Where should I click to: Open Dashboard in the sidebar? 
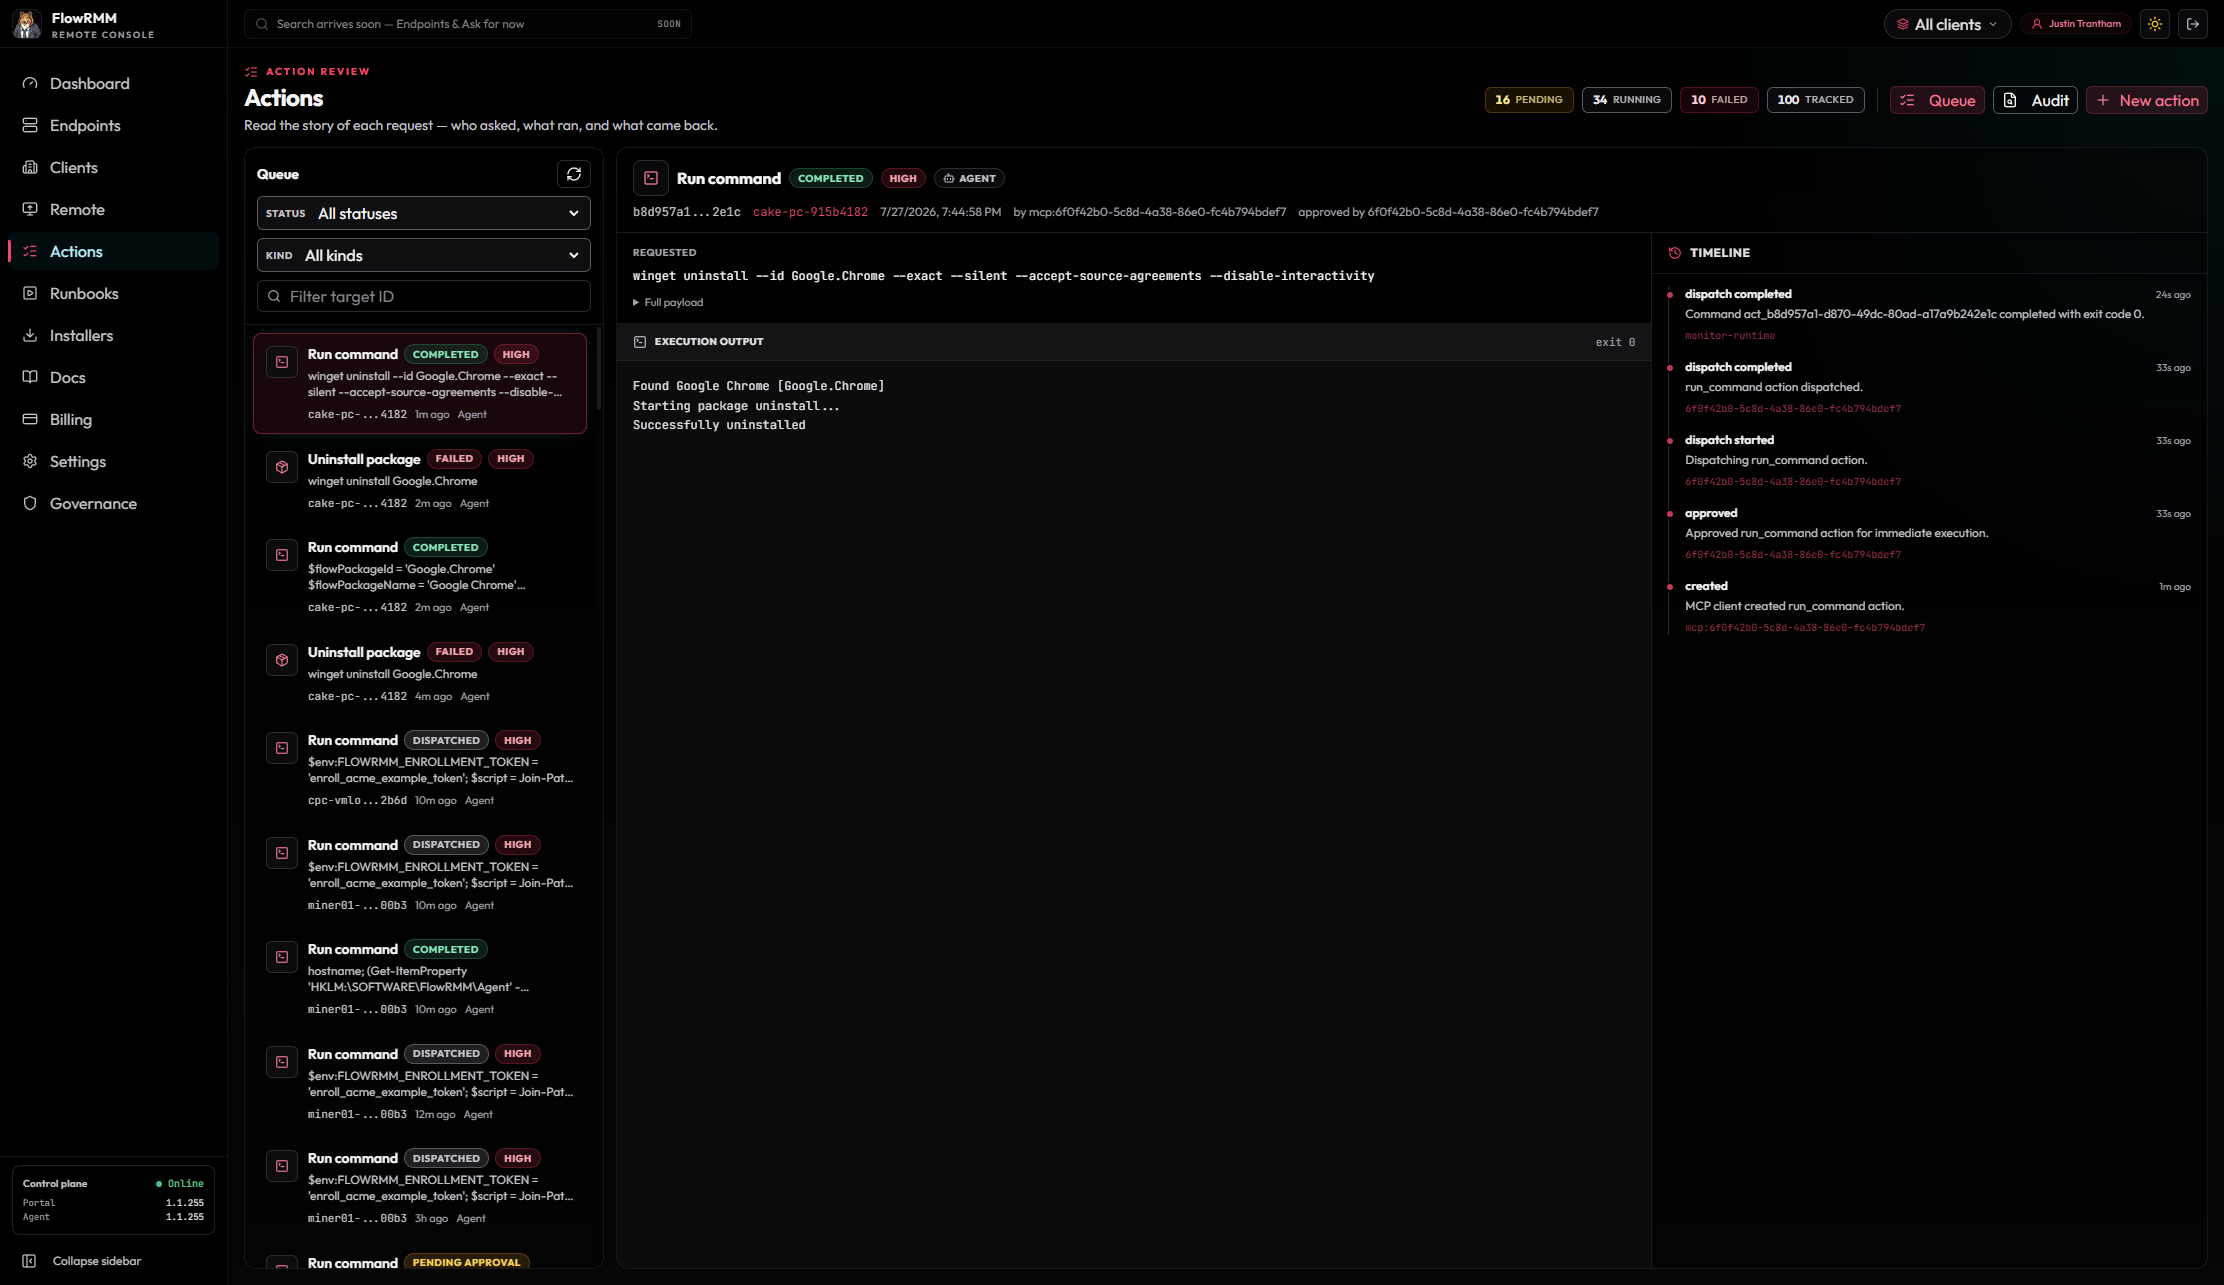coord(113,84)
